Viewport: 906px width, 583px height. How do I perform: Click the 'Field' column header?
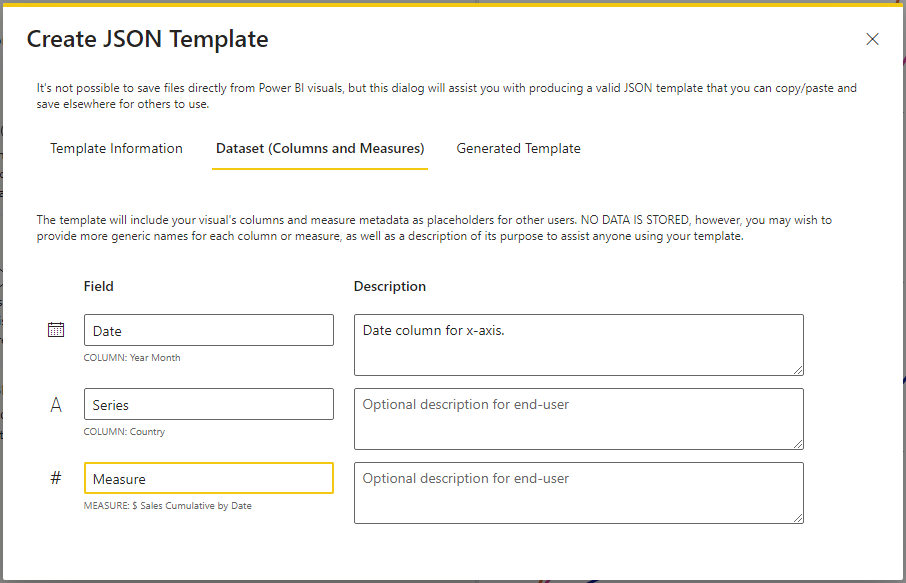[99, 287]
